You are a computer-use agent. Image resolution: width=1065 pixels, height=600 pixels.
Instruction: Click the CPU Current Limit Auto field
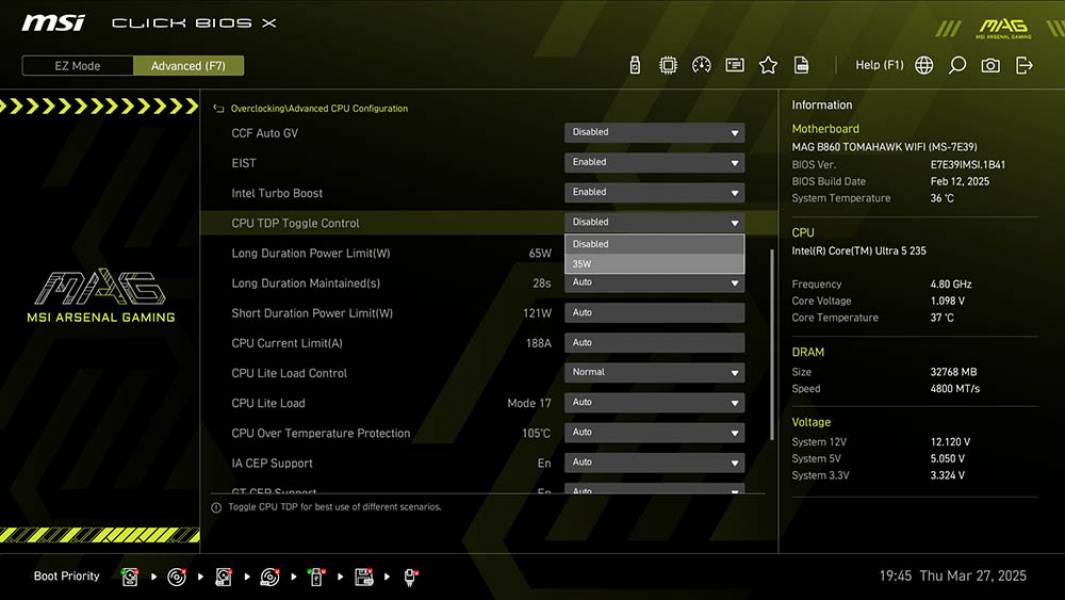654,342
